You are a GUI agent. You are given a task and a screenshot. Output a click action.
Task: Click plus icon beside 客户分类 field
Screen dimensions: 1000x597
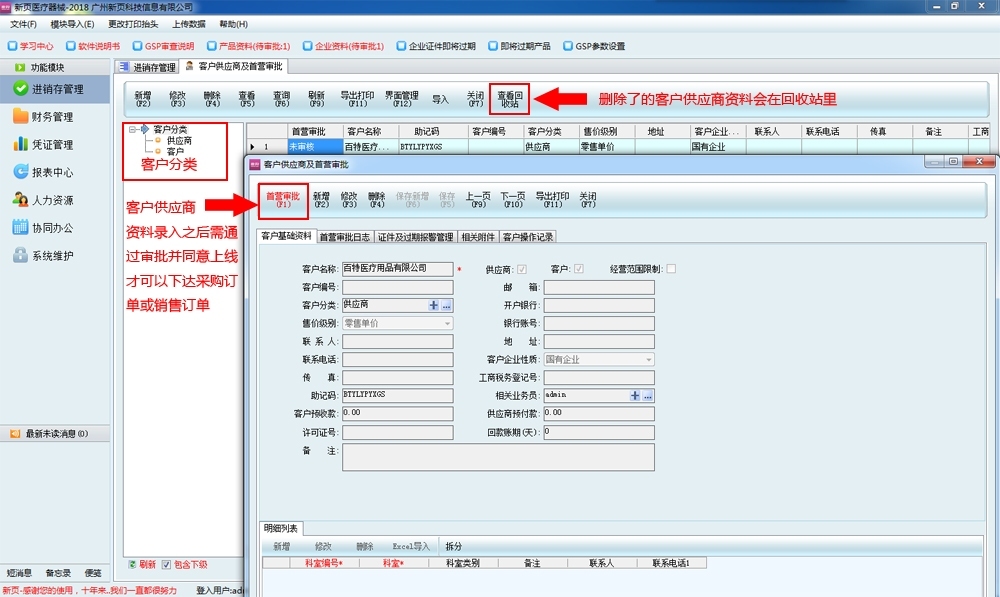pos(434,306)
